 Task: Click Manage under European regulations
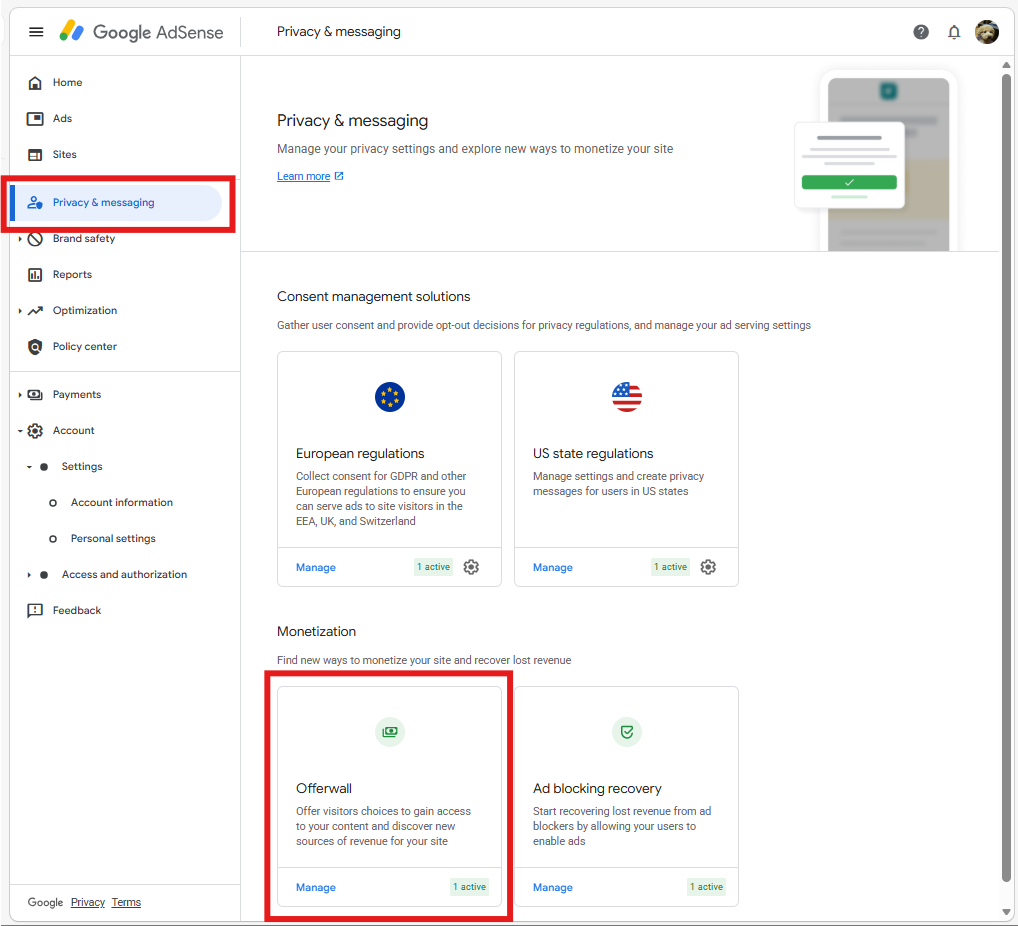click(x=316, y=567)
